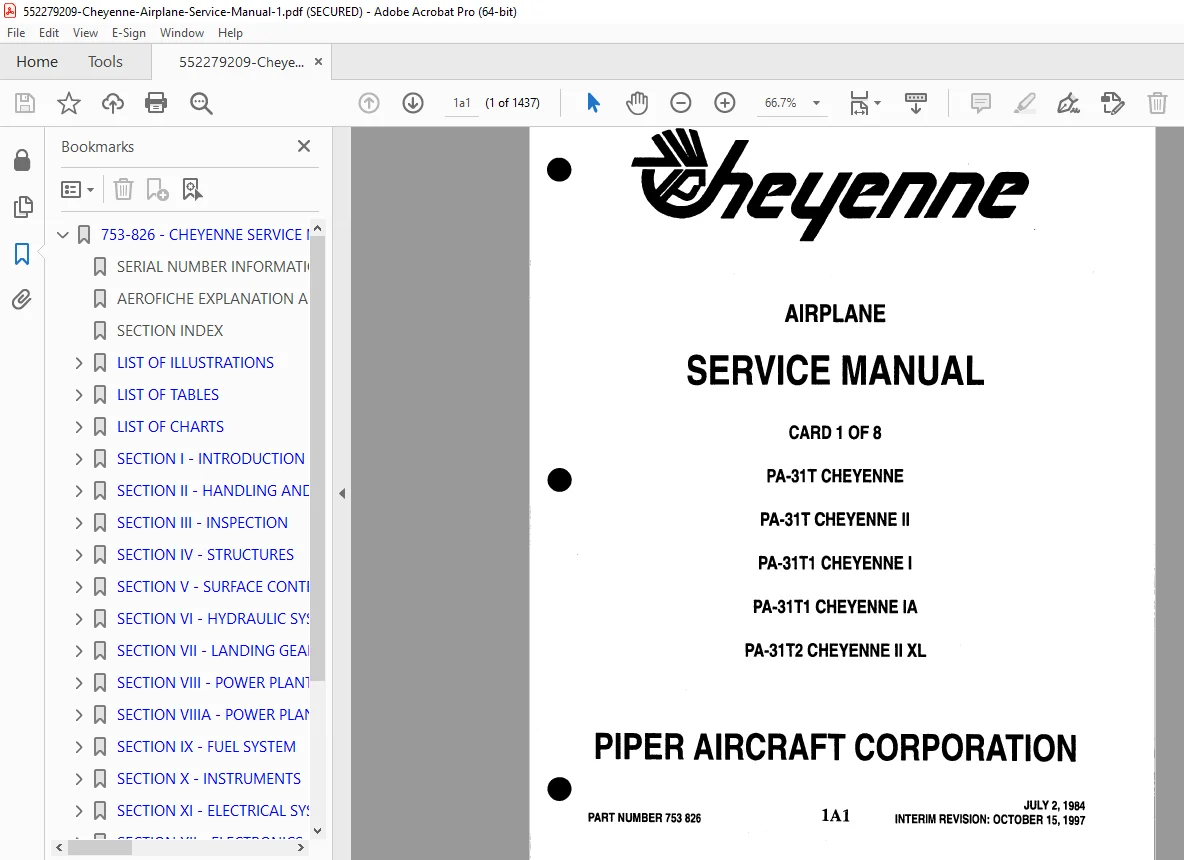Screen dimensions: 1184x860
Task: Click find current bookmark icon
Action: click(192, 190)
